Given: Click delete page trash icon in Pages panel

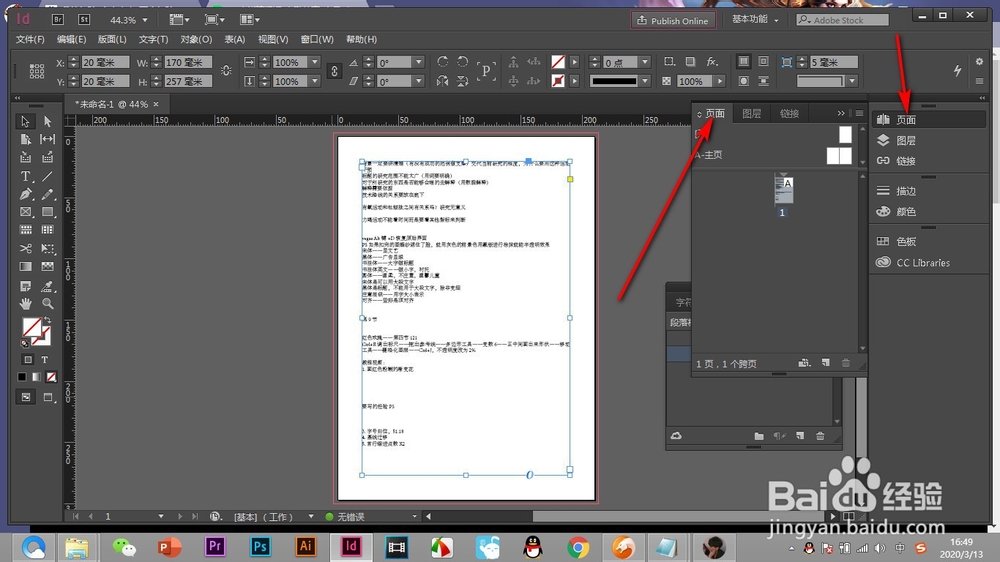Looking at the screenshot, I should point(846,363).
